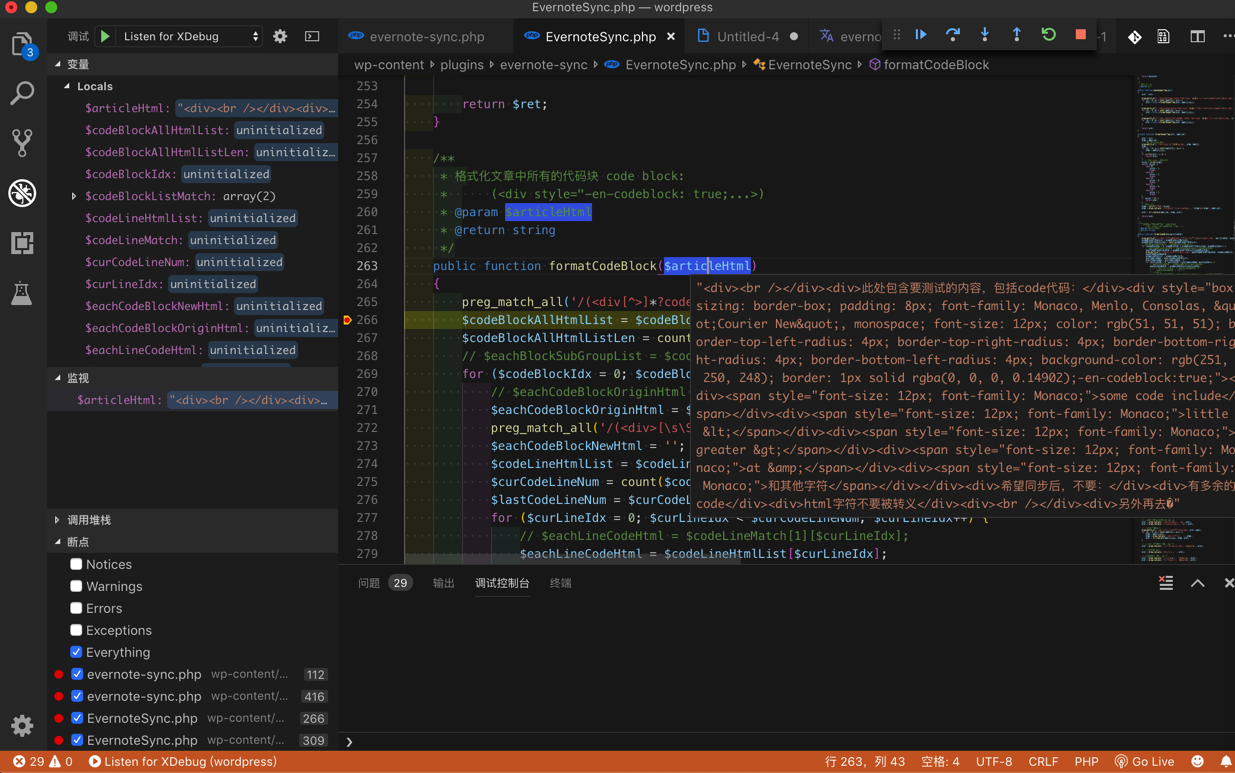Viewport: 1235px width, 773px height.
Task: Click the debug Step Over button
Action: click(x=953, y=35)
